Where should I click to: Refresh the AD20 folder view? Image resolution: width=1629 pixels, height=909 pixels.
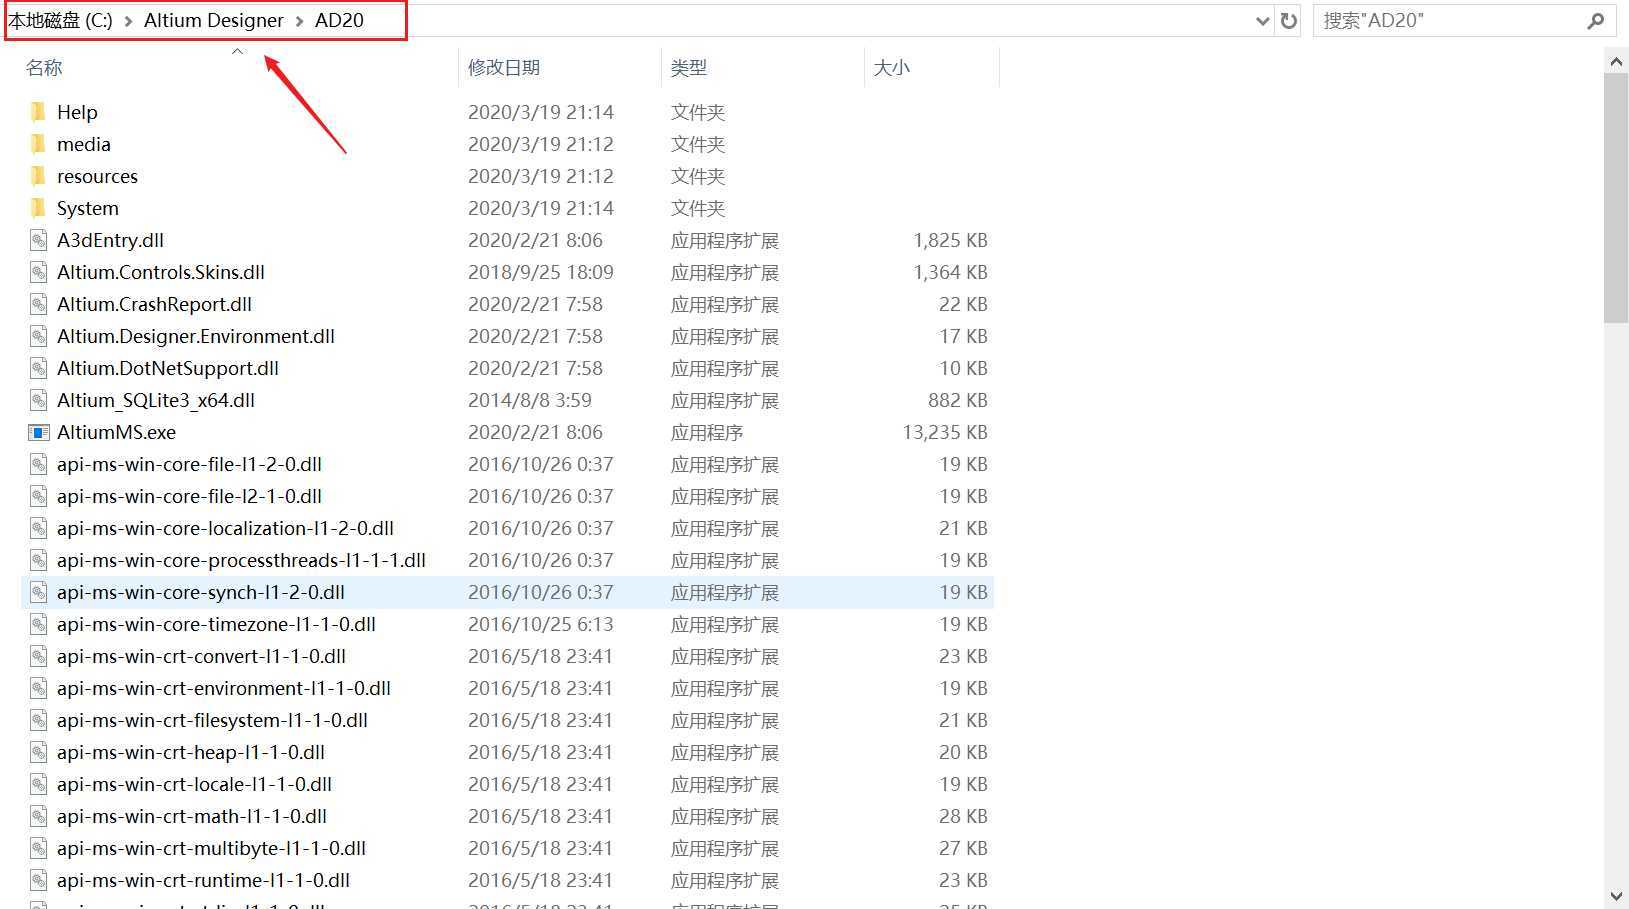[1289, 20]
